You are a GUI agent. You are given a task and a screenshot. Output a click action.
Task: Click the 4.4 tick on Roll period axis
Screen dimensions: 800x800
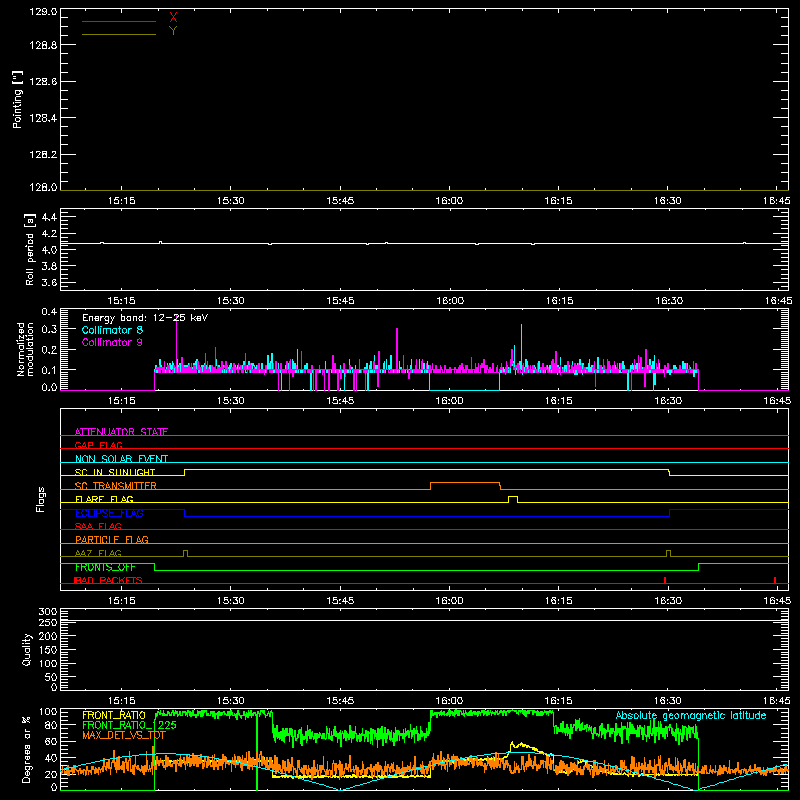point(49,217)
